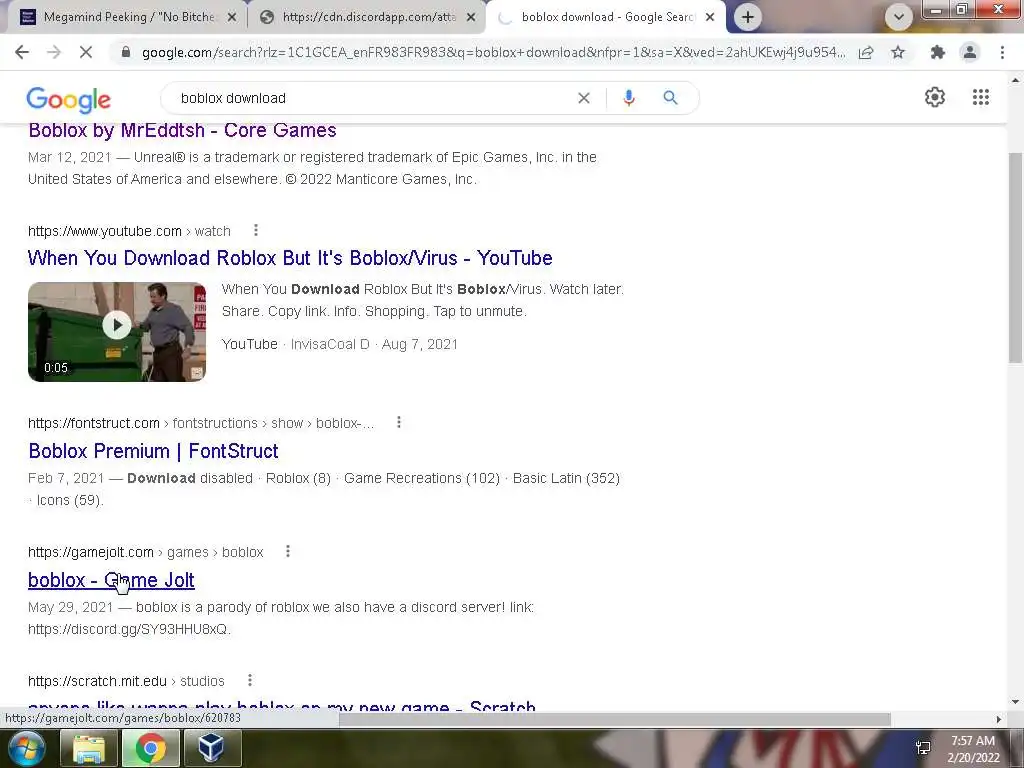This screenshot has height=768, width=1024.
Task: Bookmark this page with the star icon
Action: [x=898, y=52]
